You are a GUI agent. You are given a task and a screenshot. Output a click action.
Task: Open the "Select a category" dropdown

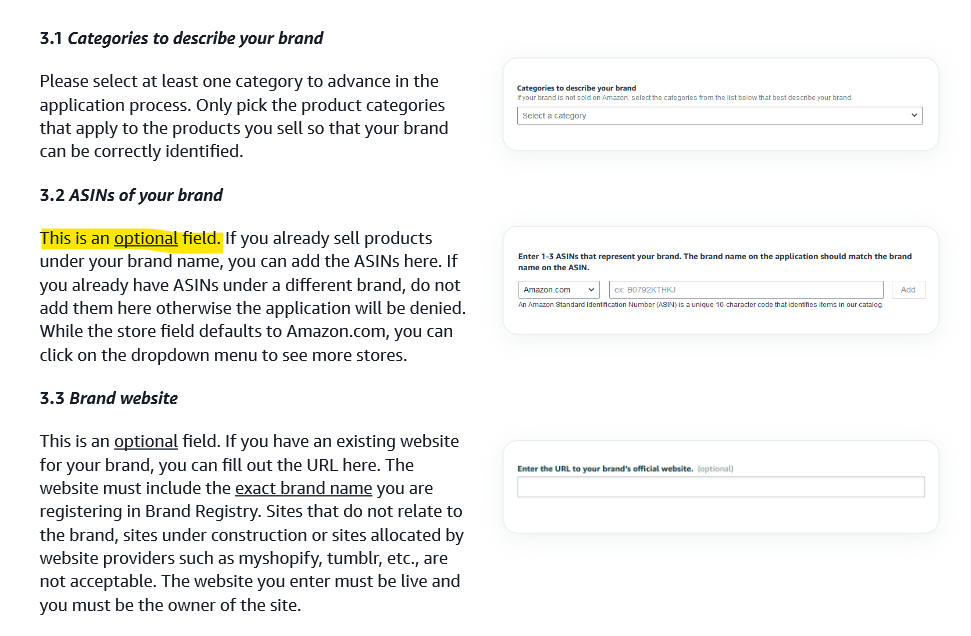pos(720,116)
